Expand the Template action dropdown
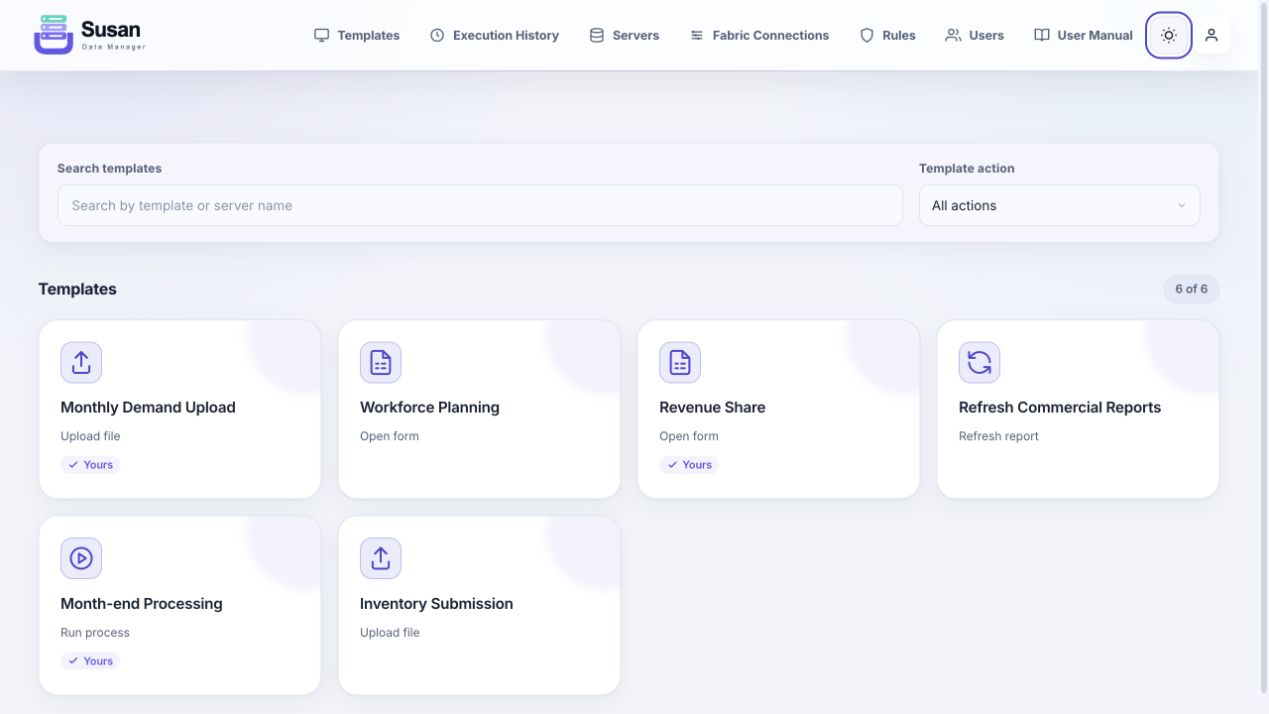1269x714 pixels. pos(1059,205)
